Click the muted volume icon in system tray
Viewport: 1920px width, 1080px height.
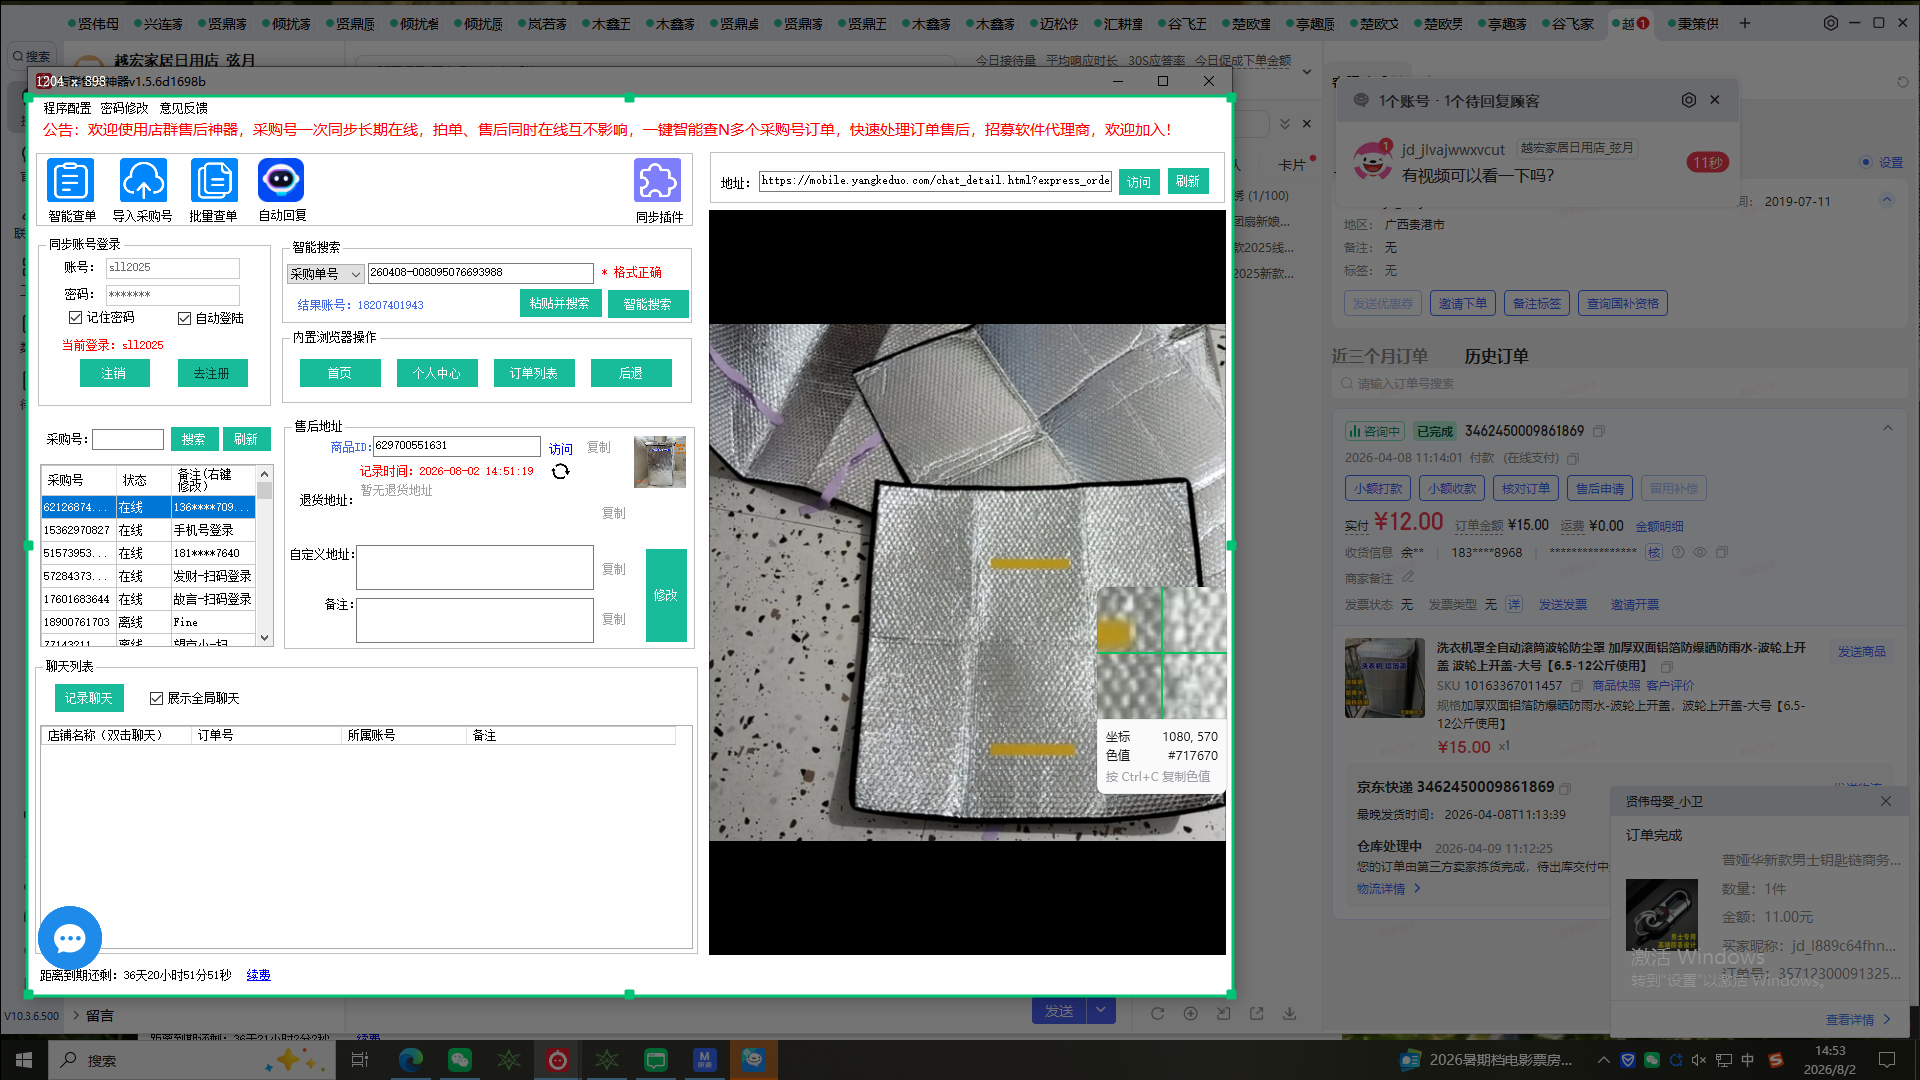(x=1699, y=1060)
